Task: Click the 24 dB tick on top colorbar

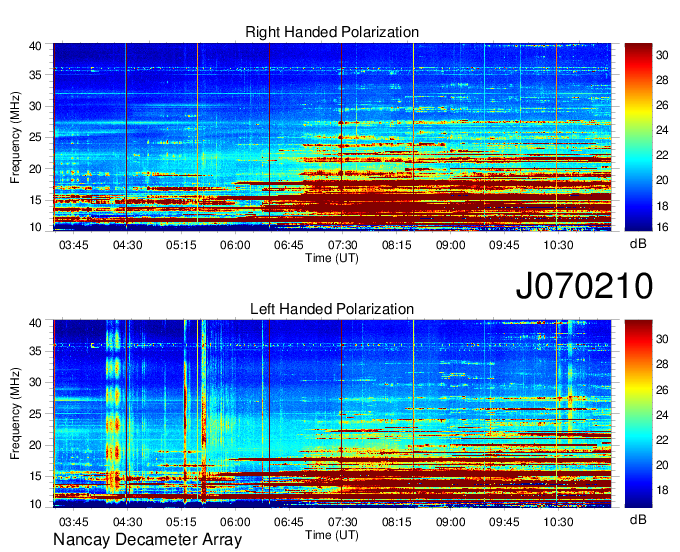Action: point(662,130)
